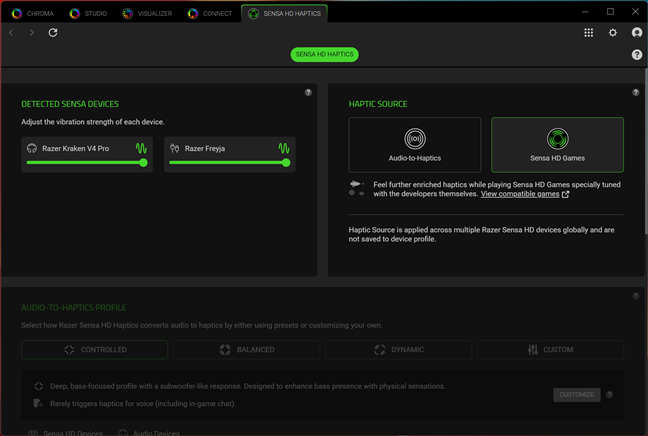Choose the Custom haptics profile
The image size is (648, 436).
tap(550, 350)
